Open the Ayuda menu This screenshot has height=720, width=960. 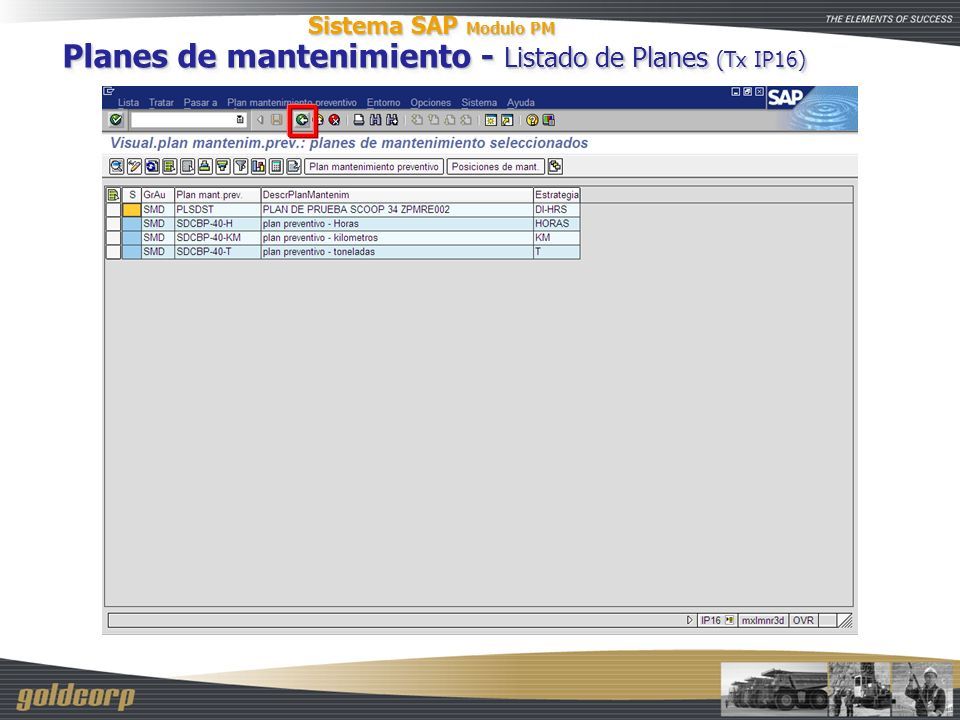click(x=520, y=102)
